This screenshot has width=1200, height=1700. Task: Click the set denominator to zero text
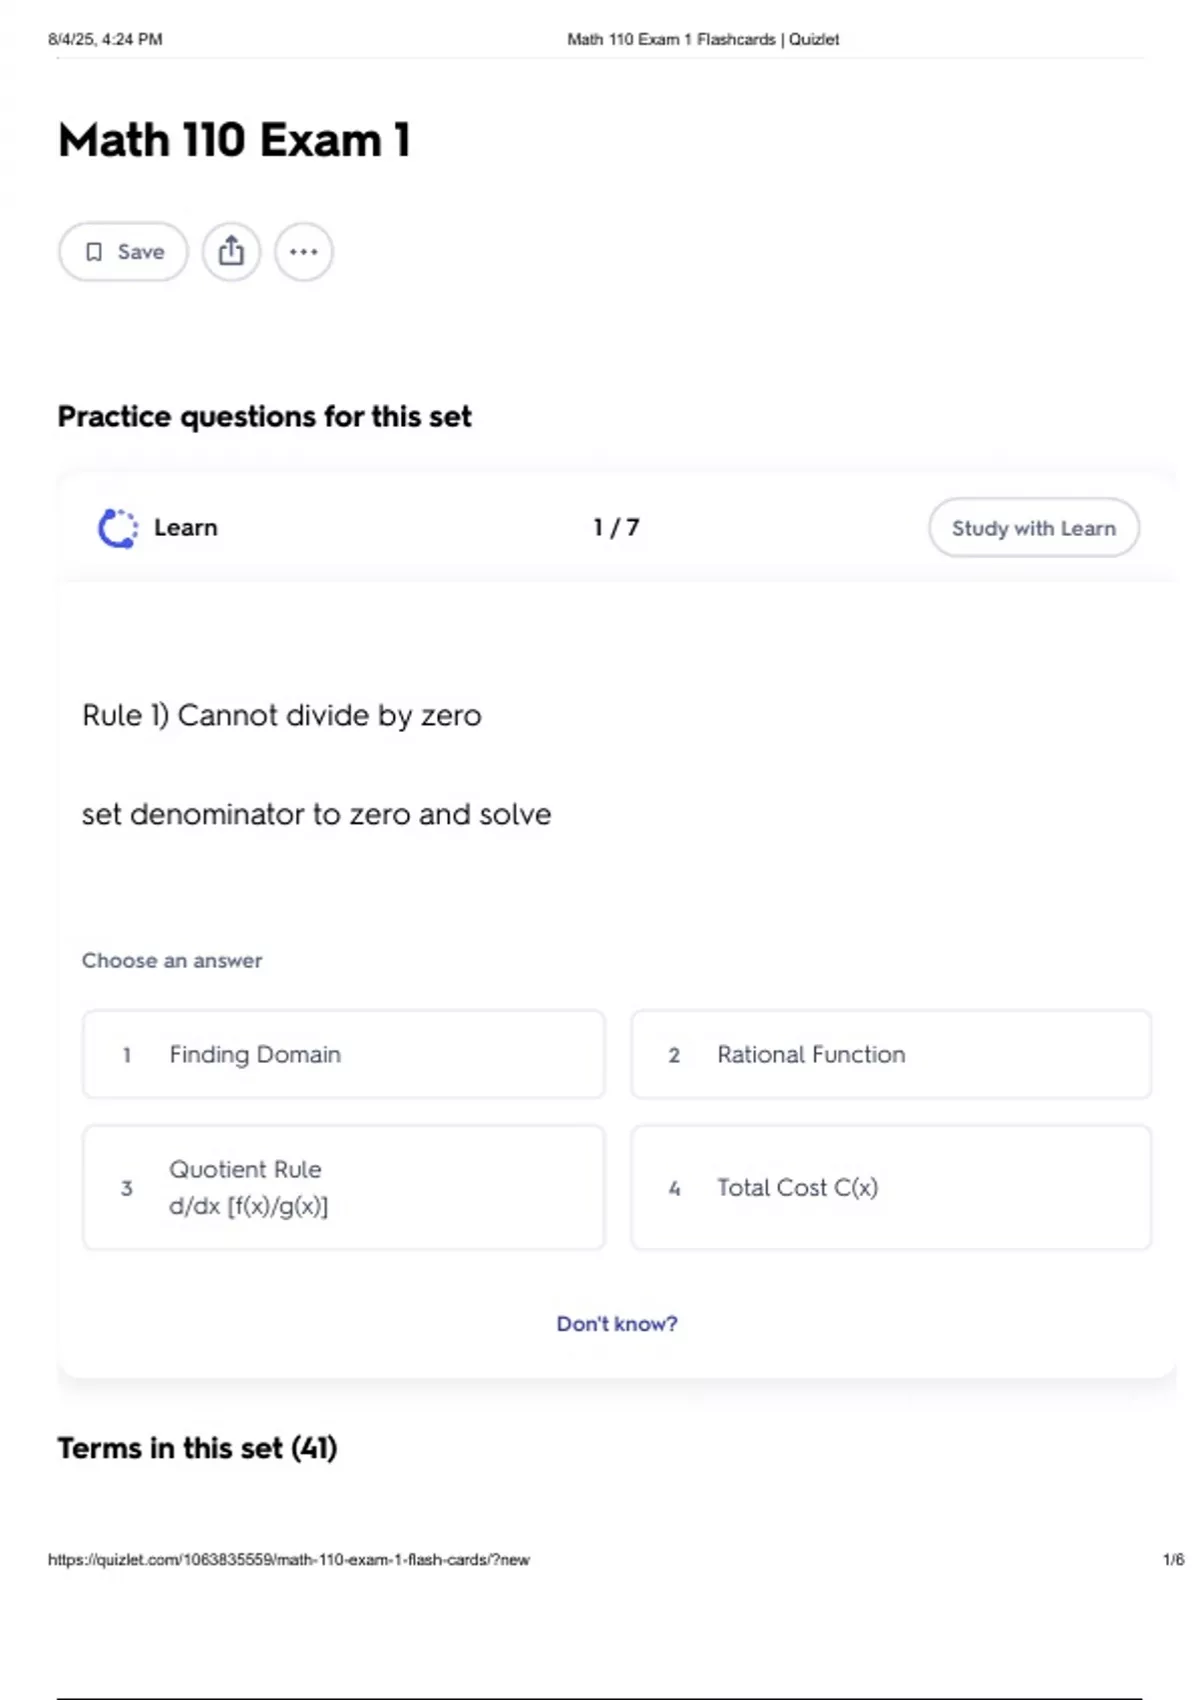(x=316, y=814)
